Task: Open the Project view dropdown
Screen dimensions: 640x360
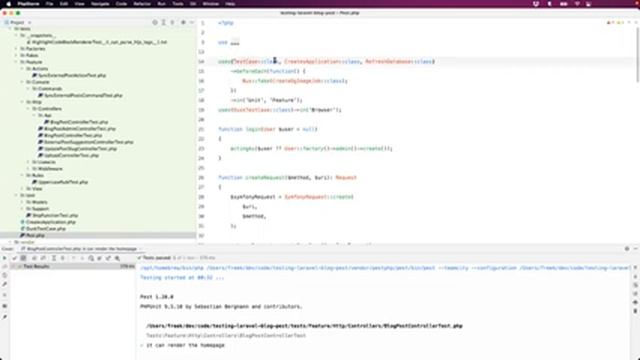Action: pyautogui.click(x=18, y=22)
